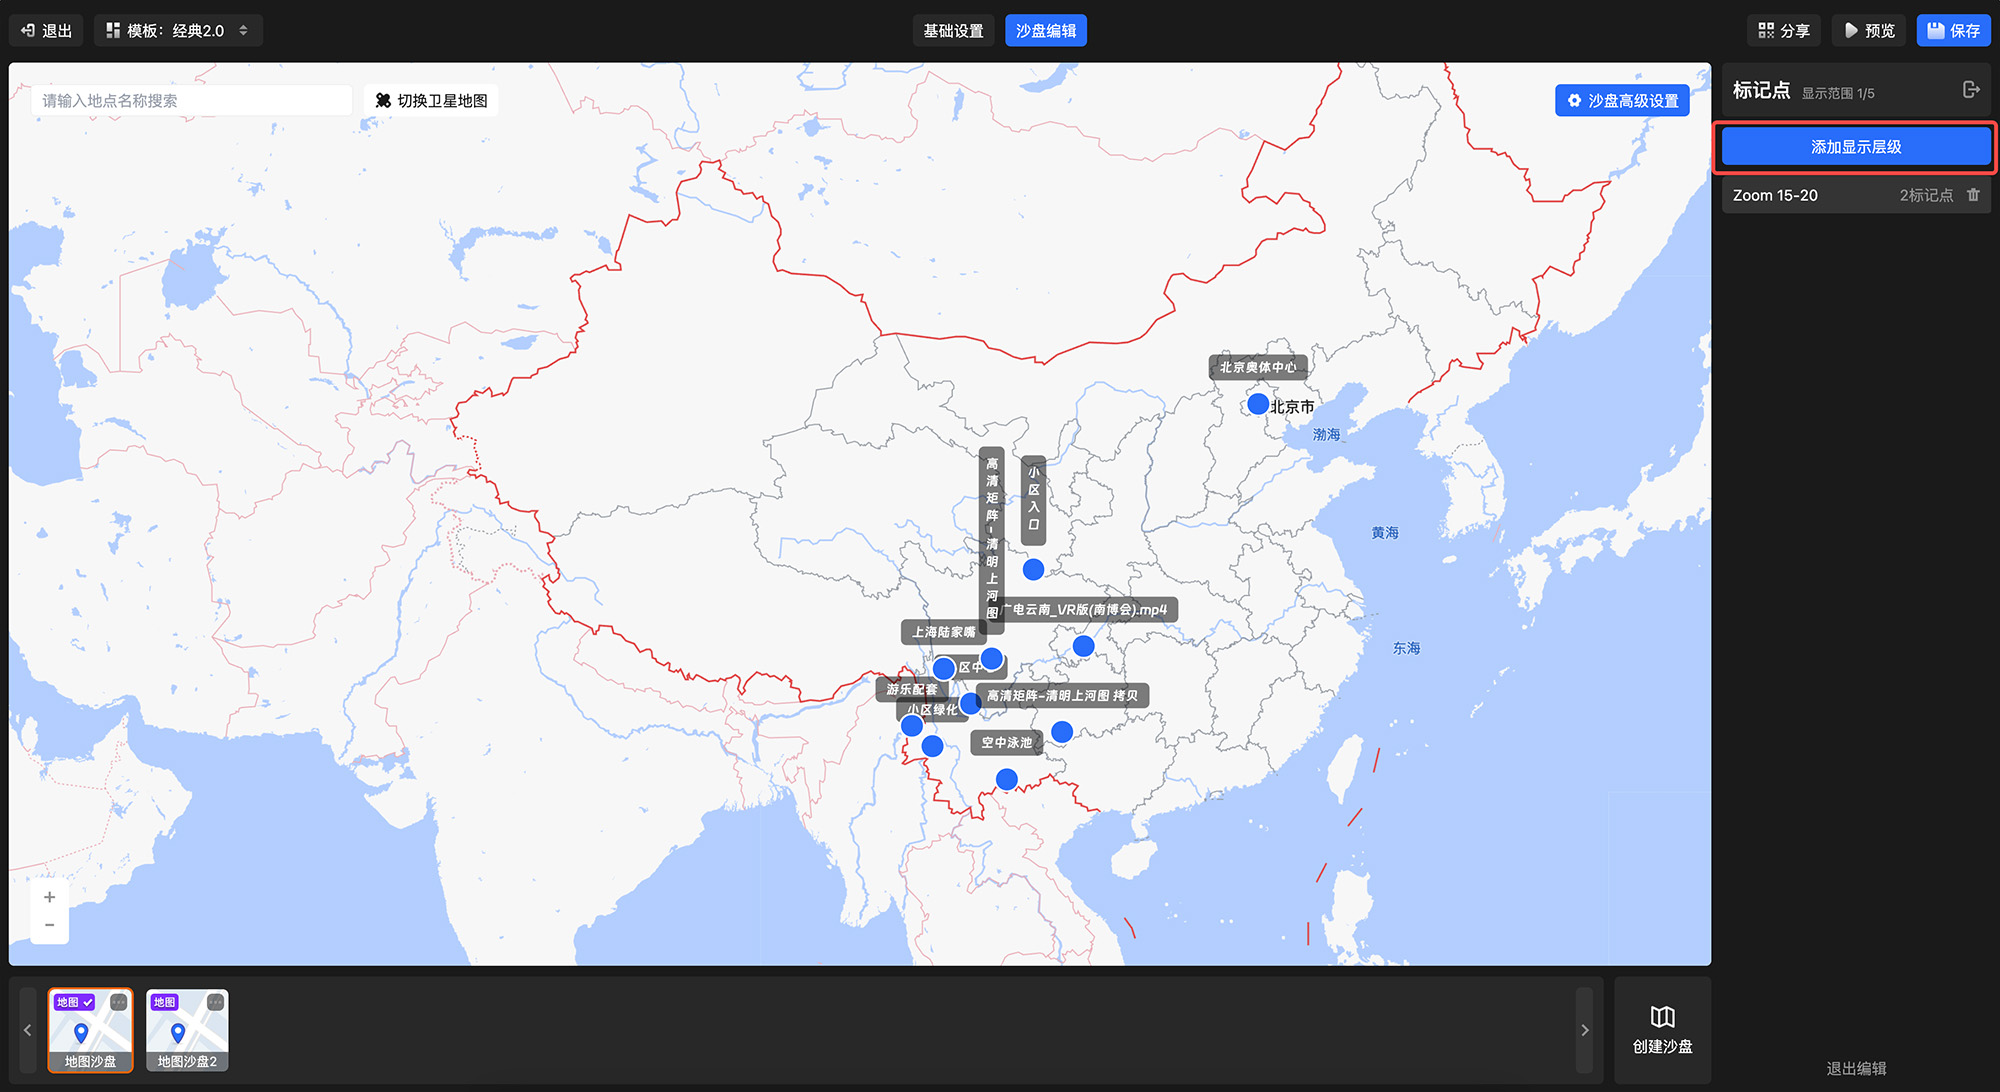Viewport: 2000px width, 1092px height.
Task: Click the 小区入口 marker dot
Action: pos(1033,569)
